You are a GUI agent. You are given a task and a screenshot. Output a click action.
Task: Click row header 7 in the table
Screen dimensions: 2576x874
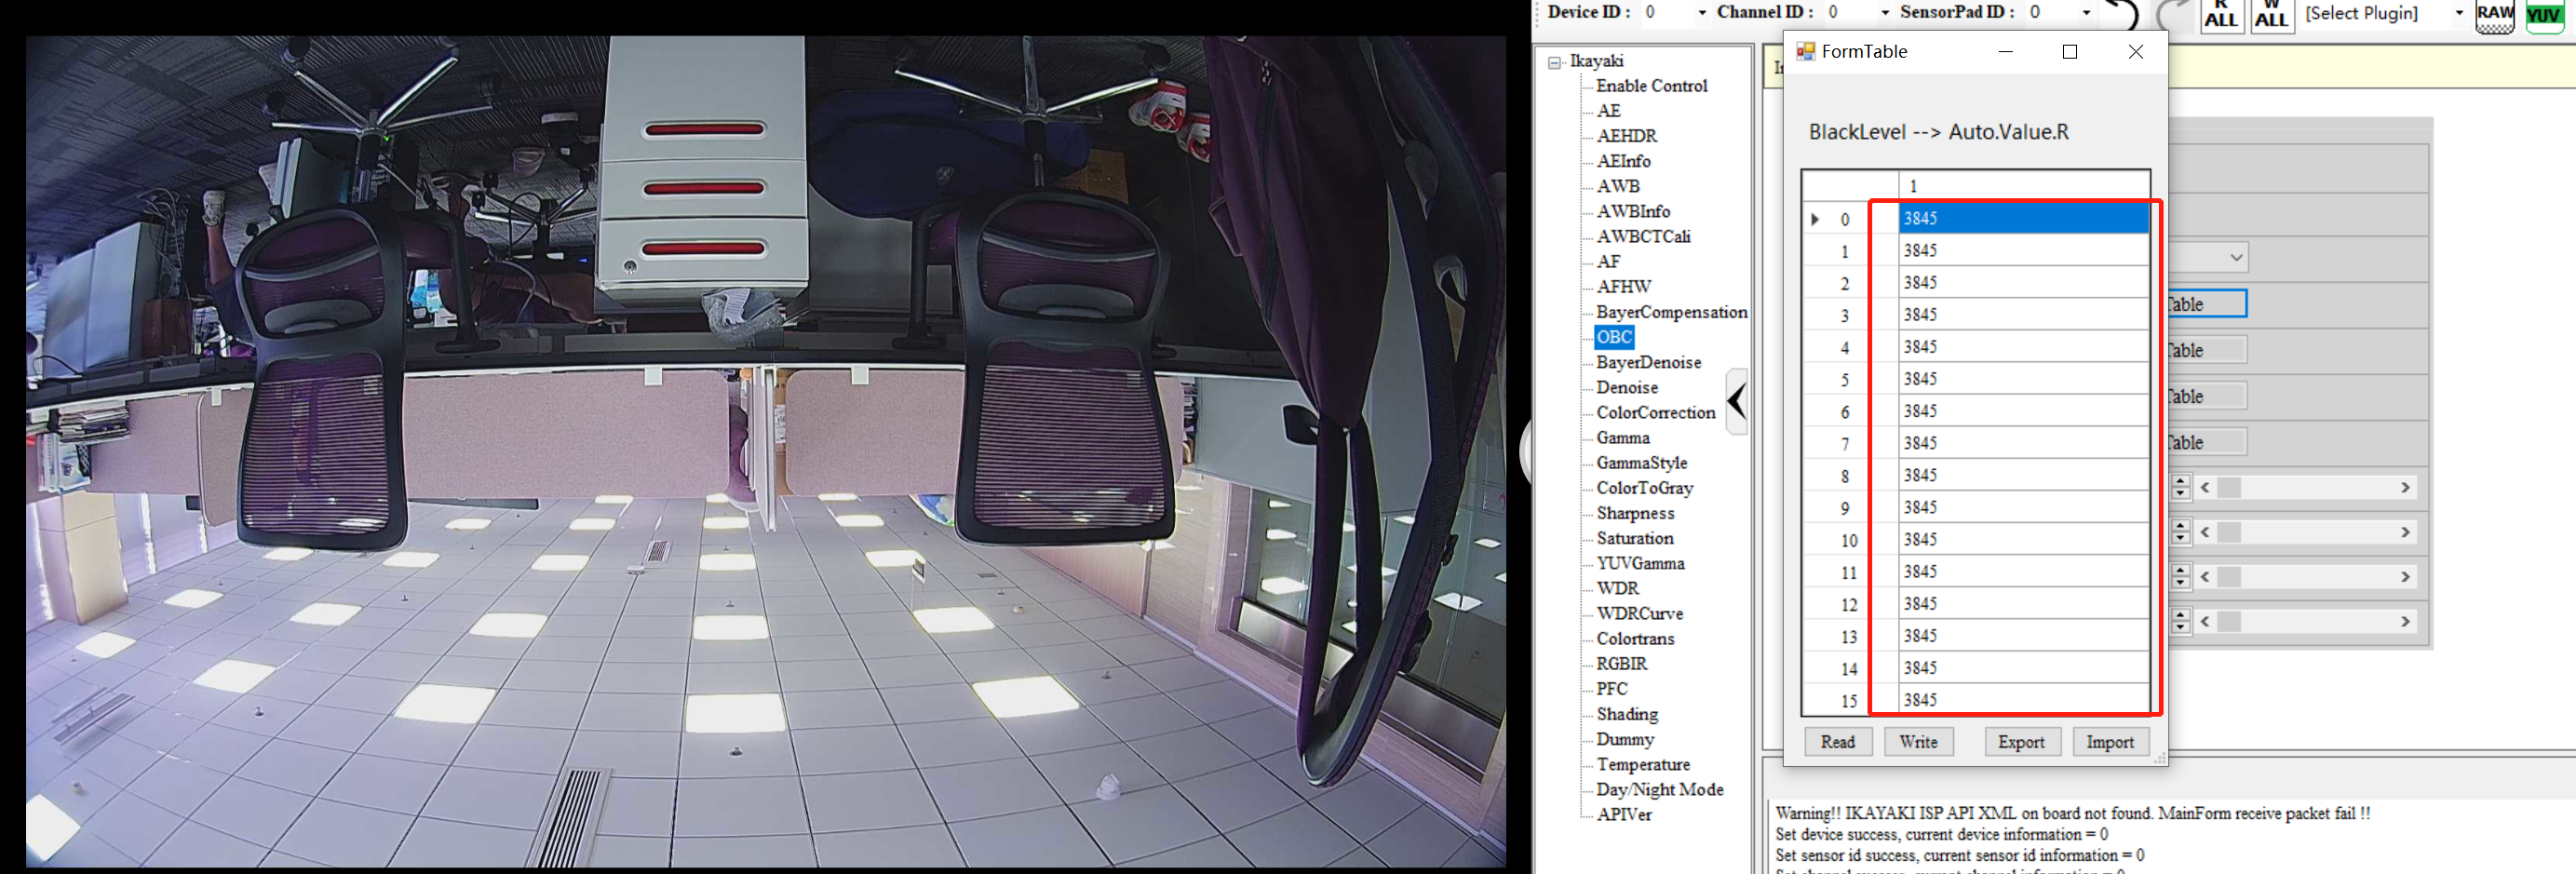click(x=1850, y=443)
